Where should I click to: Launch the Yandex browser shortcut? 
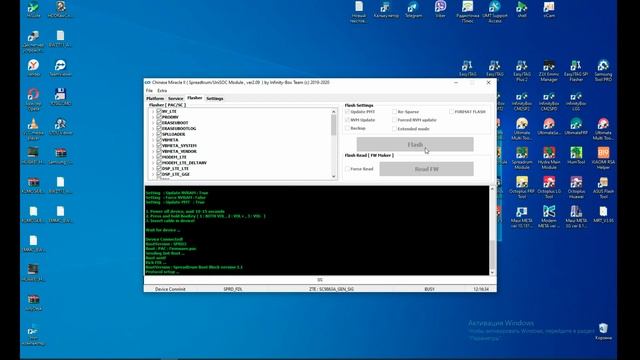coord(33,68)
